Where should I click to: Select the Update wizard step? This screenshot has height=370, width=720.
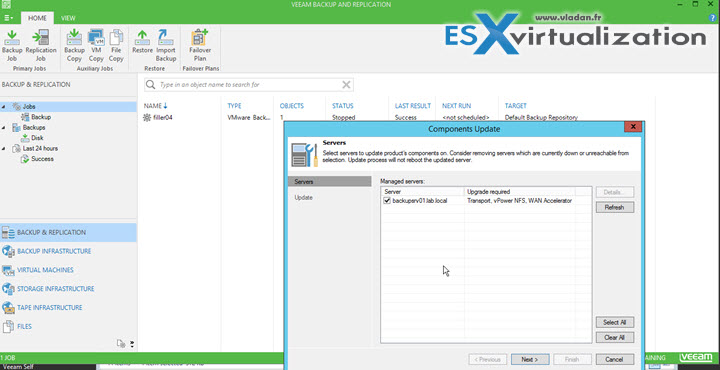click(304, 198)
